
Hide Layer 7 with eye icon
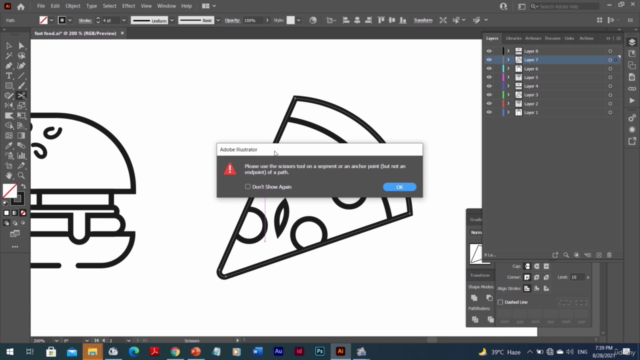pyautogui.click(x=489, y=60)
